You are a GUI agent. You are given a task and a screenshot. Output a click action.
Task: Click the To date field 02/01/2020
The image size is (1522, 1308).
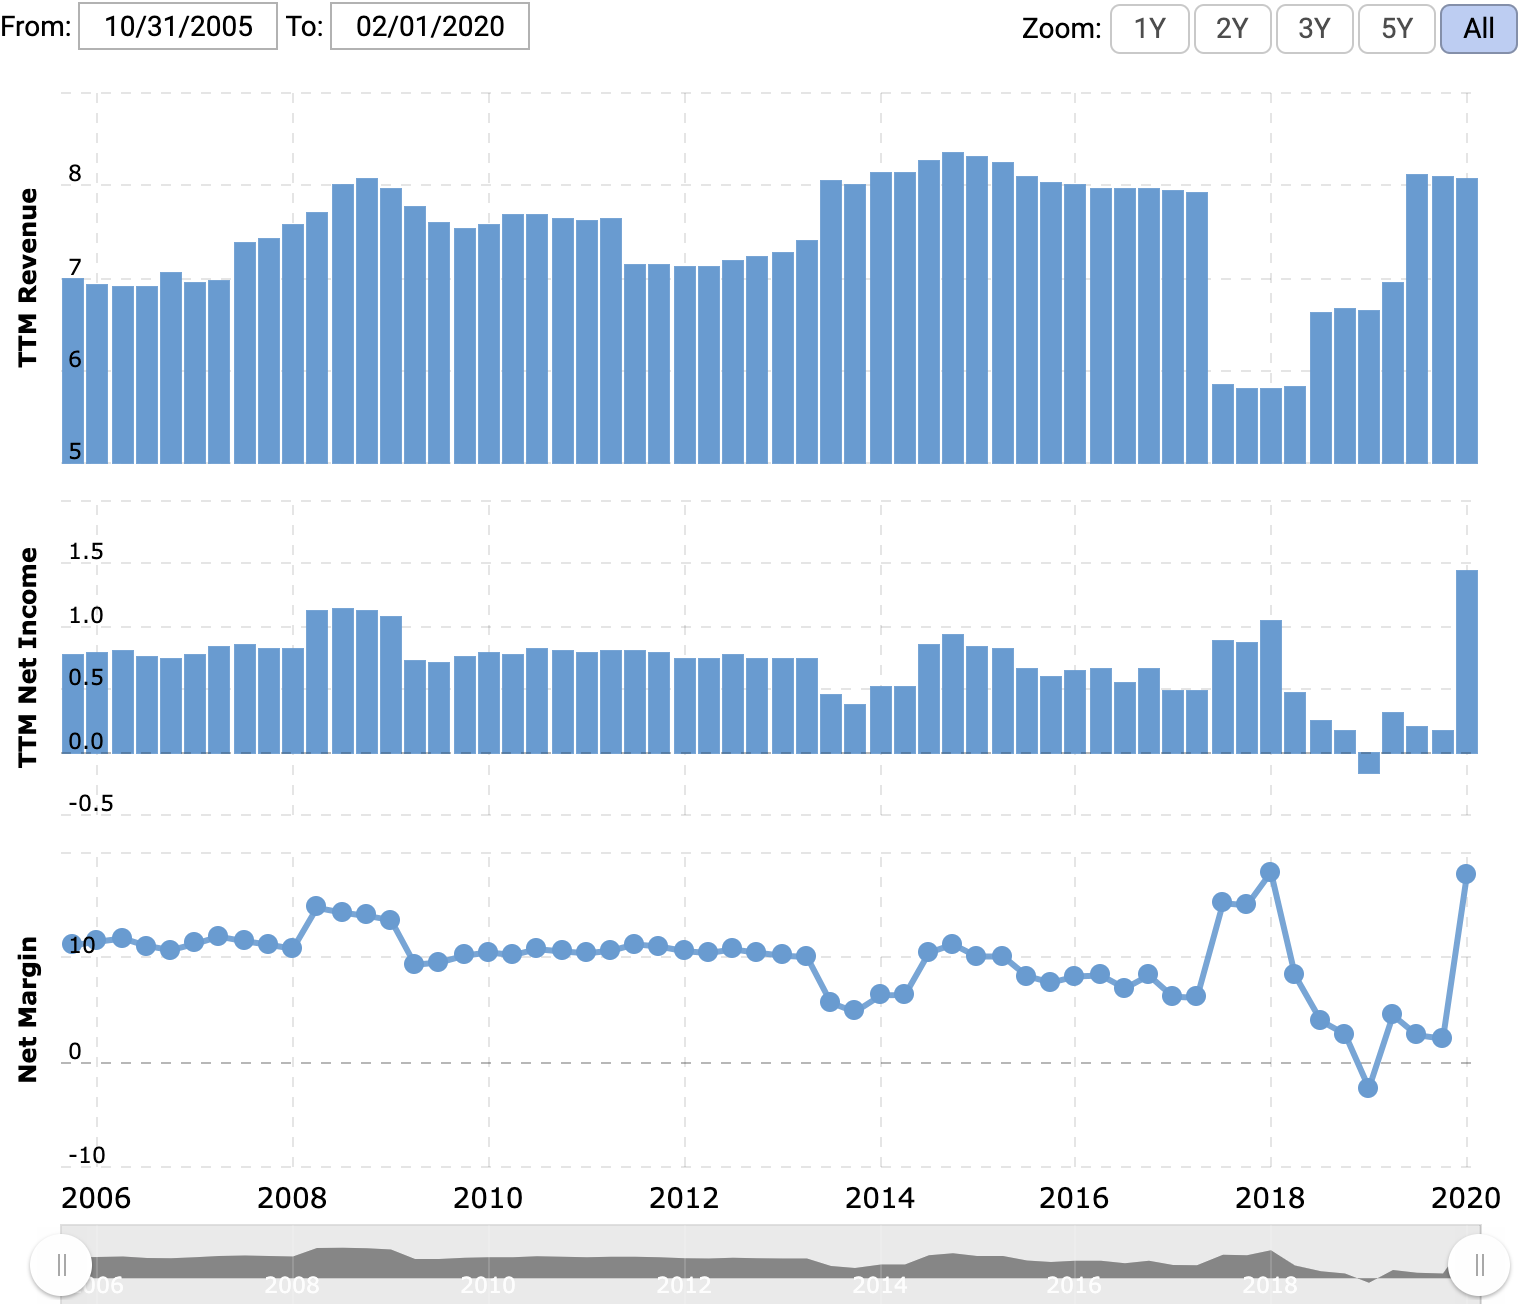coord(430,26)
